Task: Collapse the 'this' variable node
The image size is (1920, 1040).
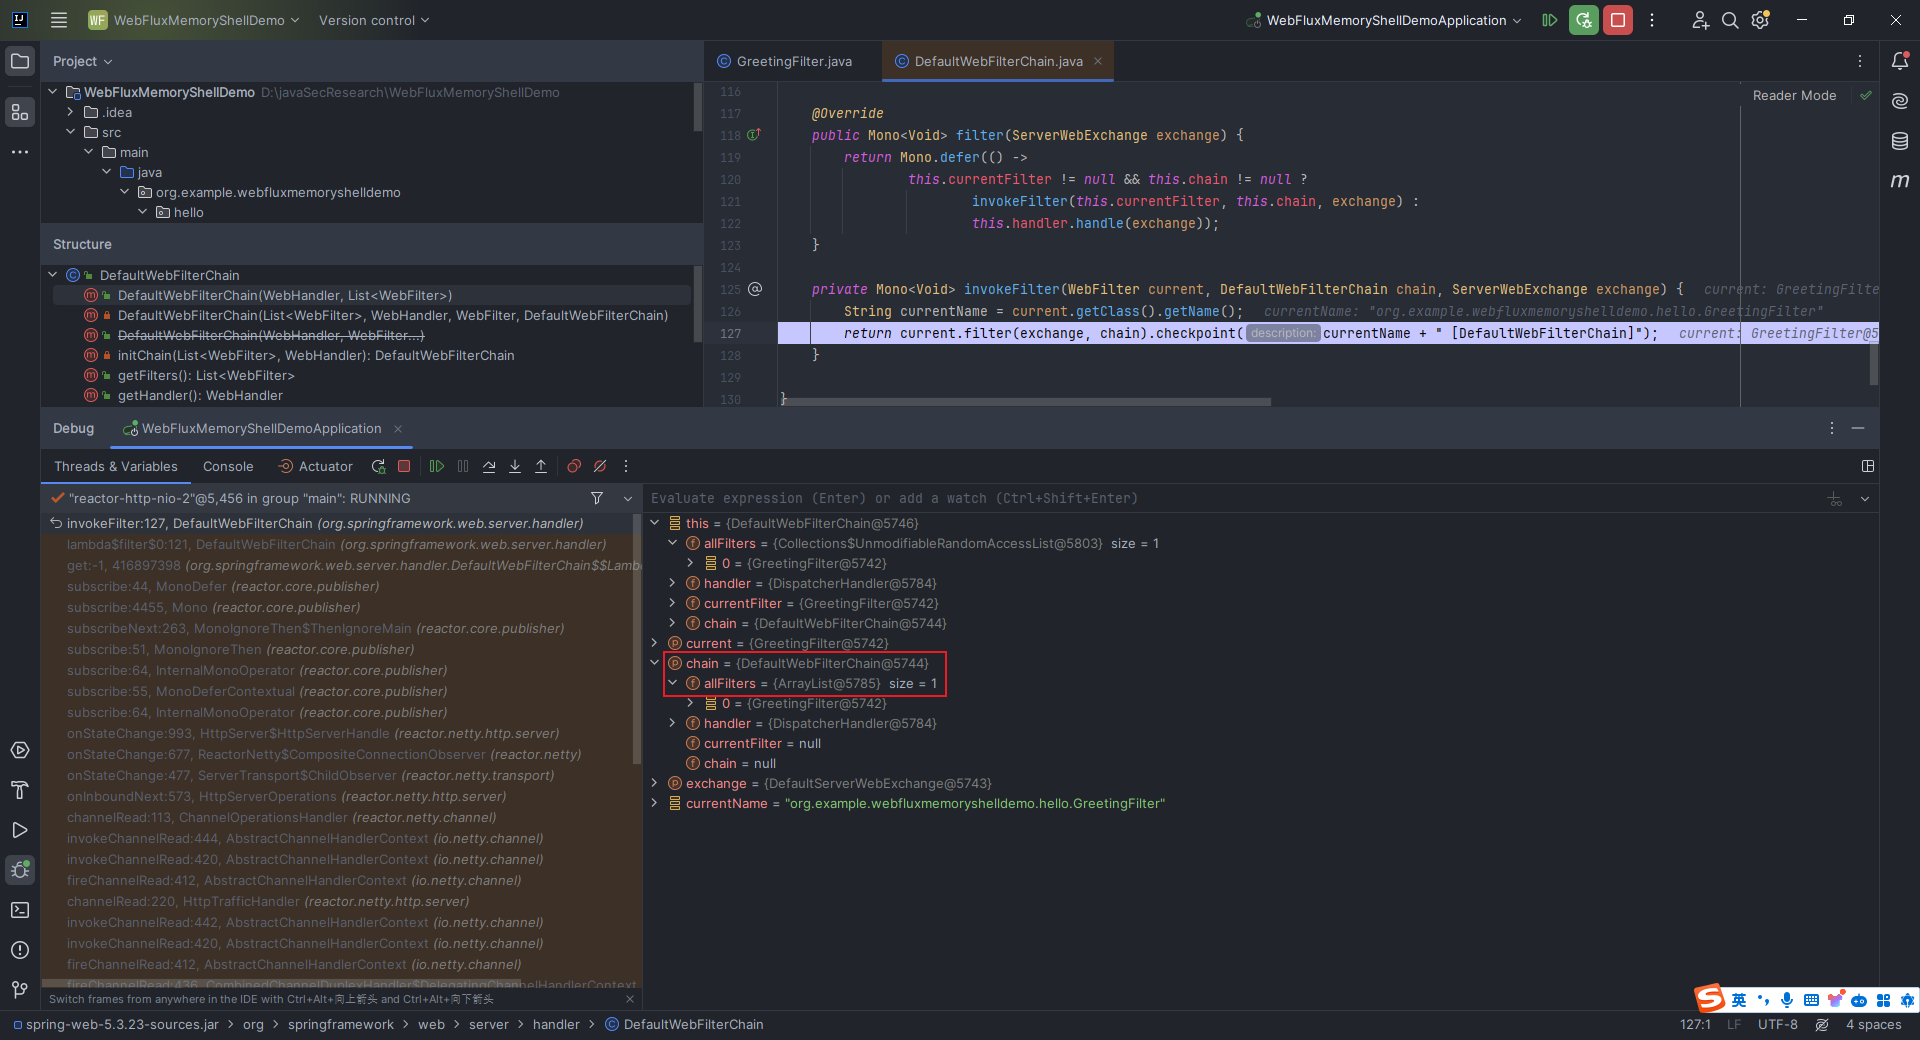Action: 655,523
